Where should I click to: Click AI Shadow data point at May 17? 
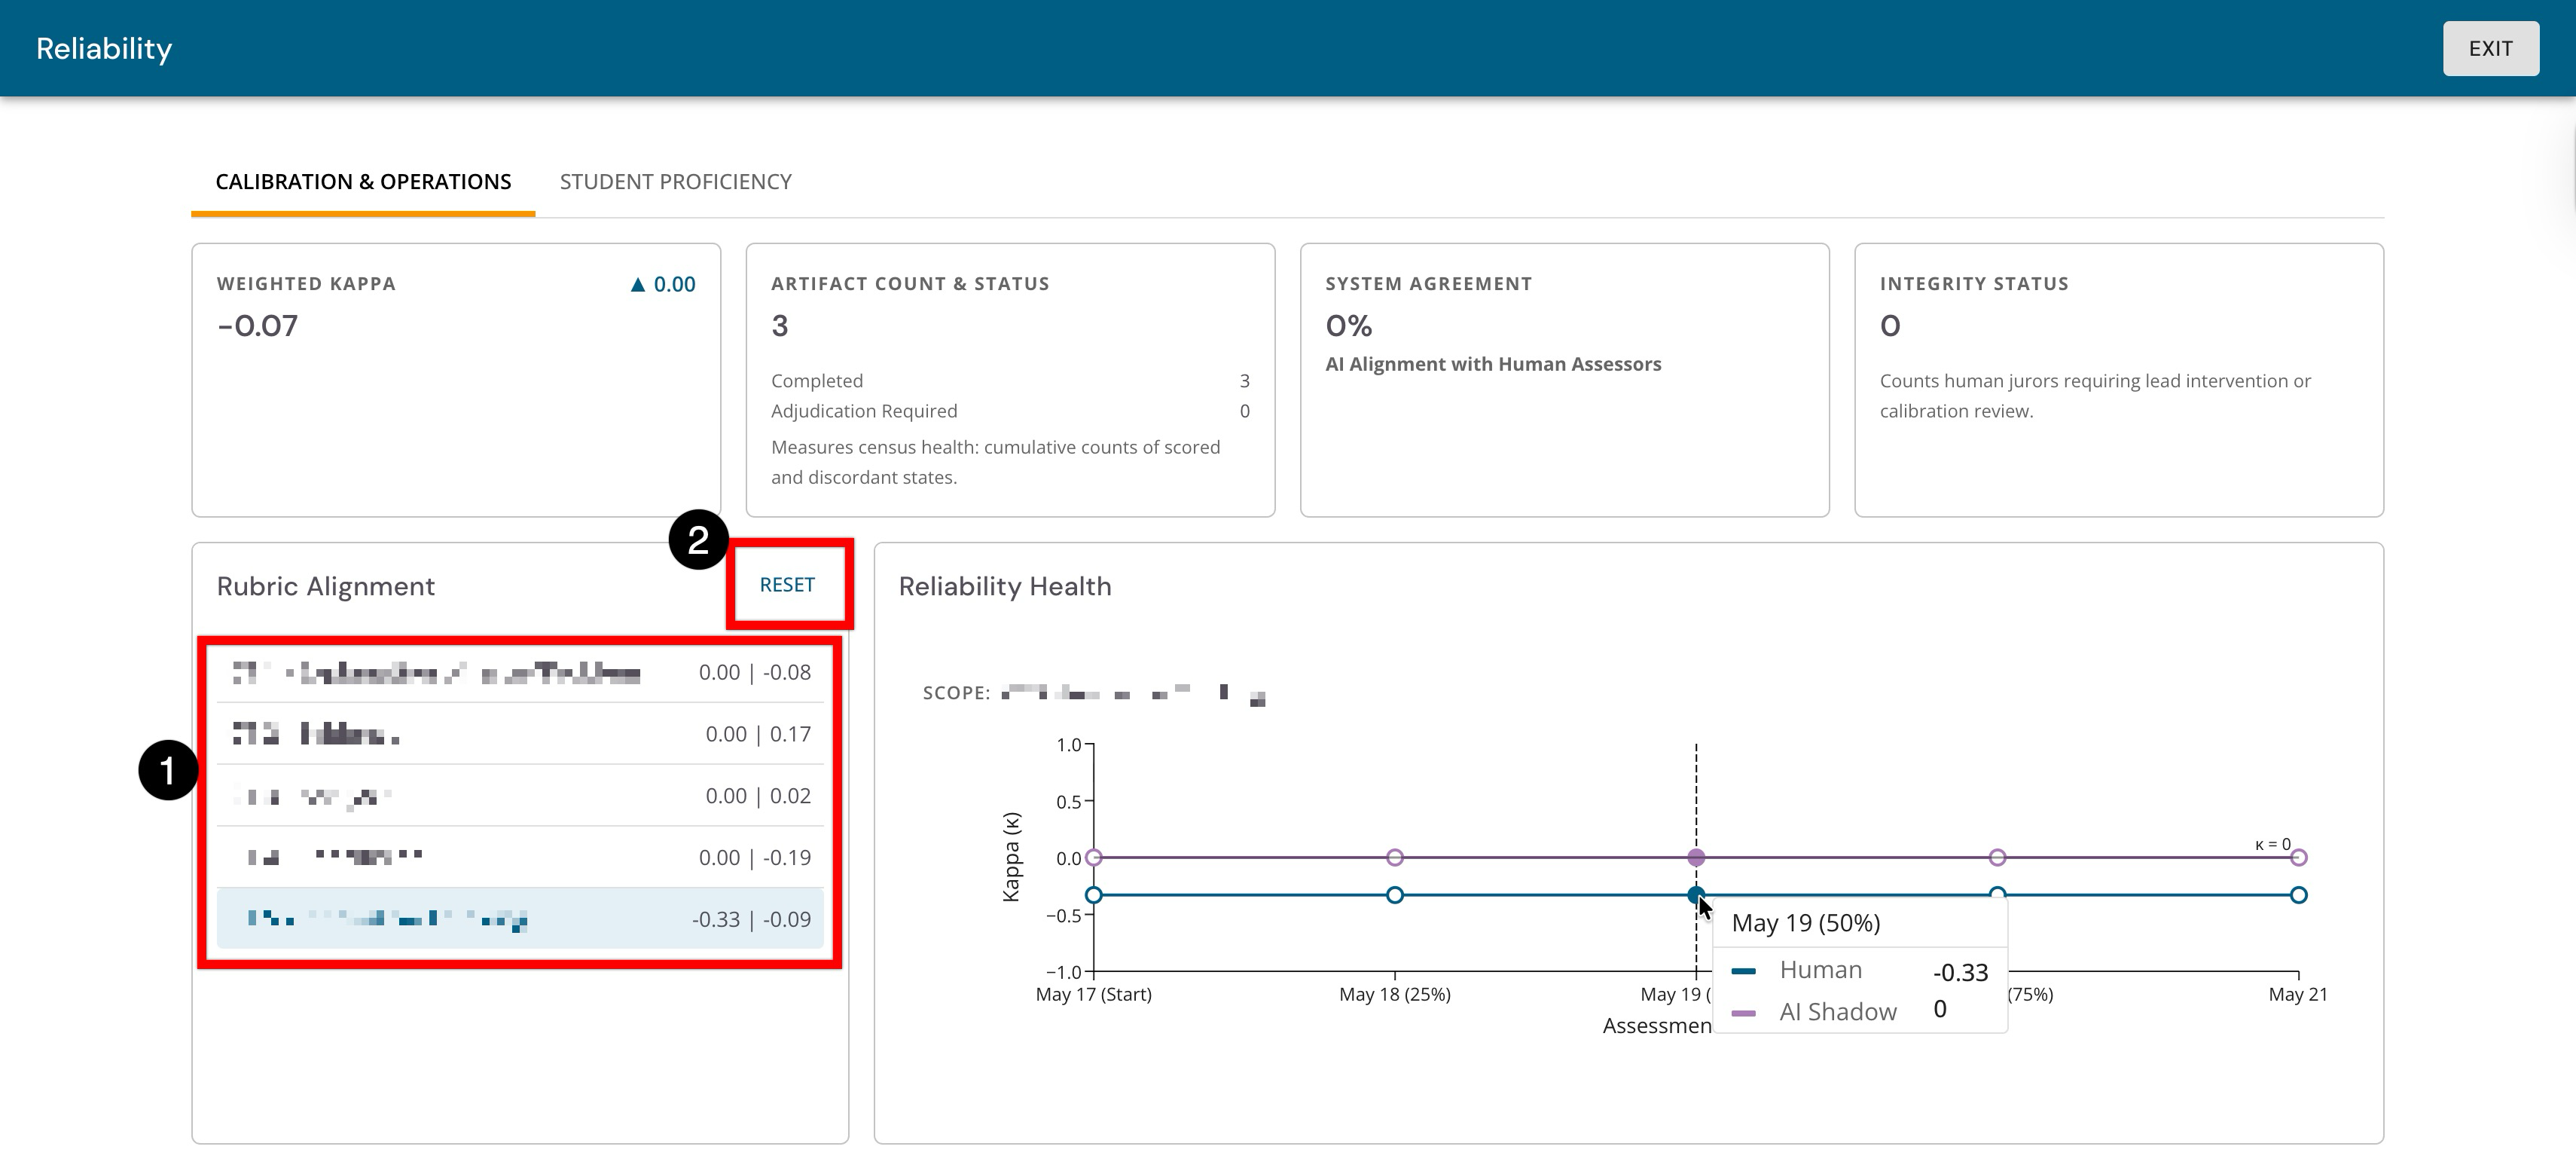click(1093, 857)
